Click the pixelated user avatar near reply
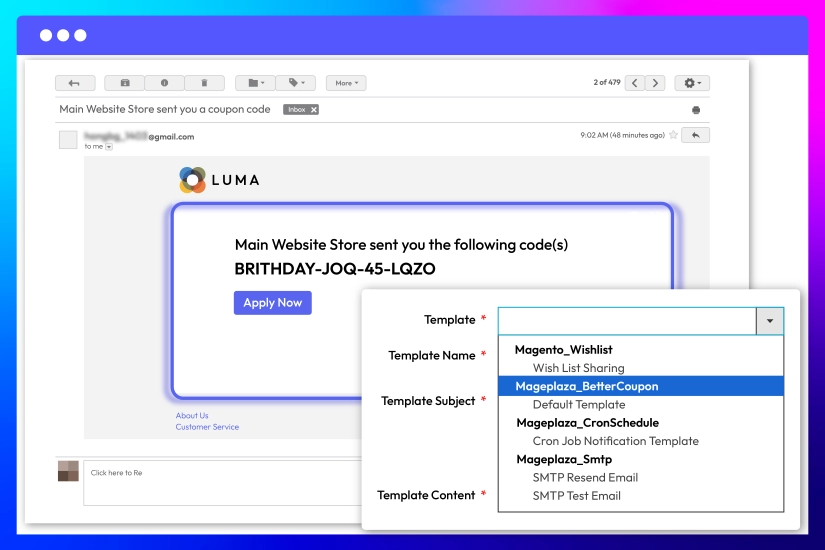This screenshot has height=550, width=825. pos(68,471)
